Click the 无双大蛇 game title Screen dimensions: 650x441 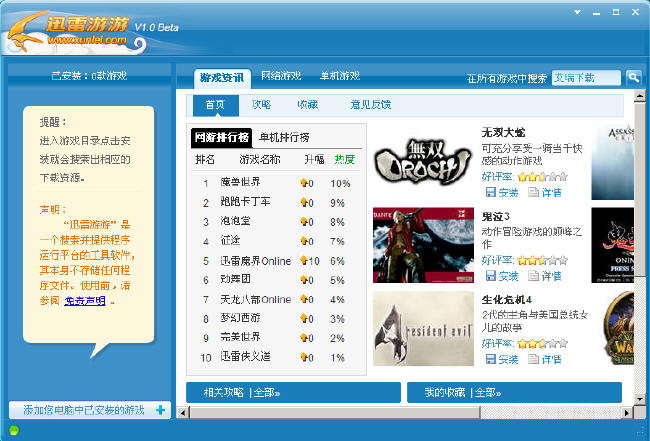coord(503,133)
